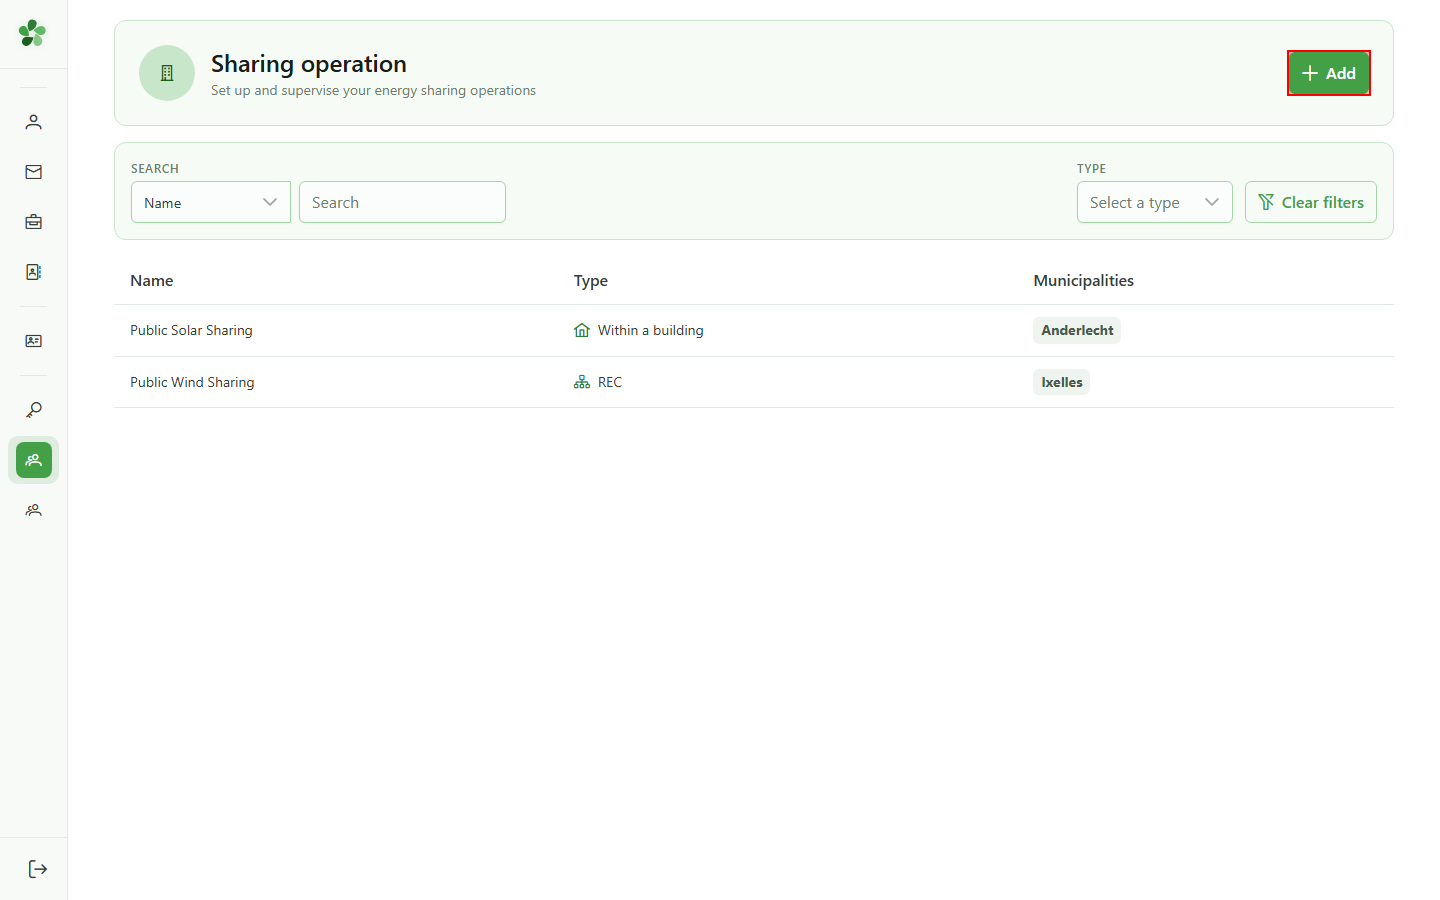The image size is (1440, 900).
Task: Click the building icon beside Sharing operation
Action: 167,73
